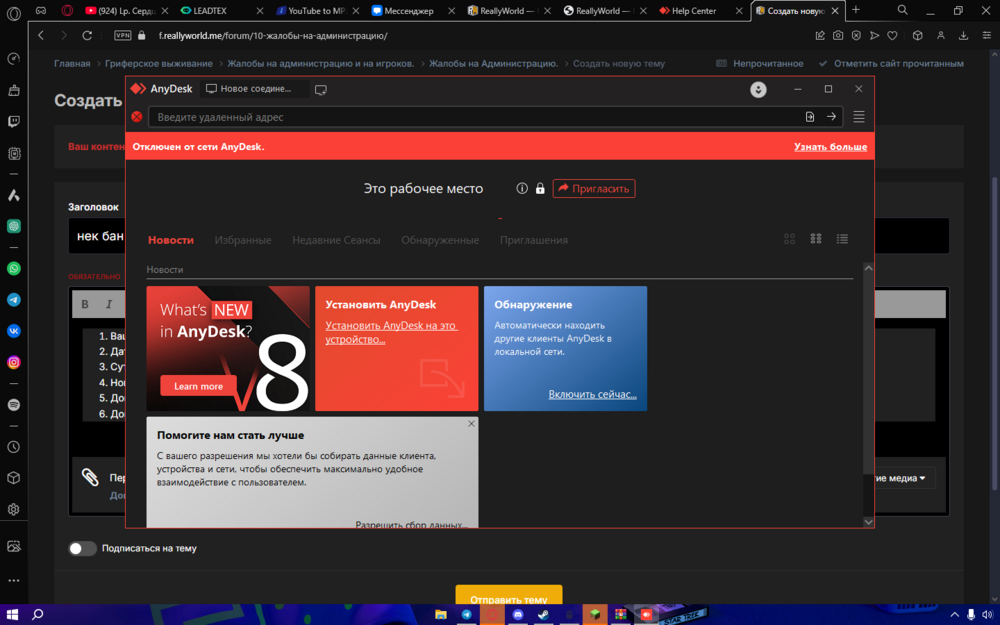Click the Пригласить button
The height and width of the screenshot is (625, 1000).
[594, 188]
